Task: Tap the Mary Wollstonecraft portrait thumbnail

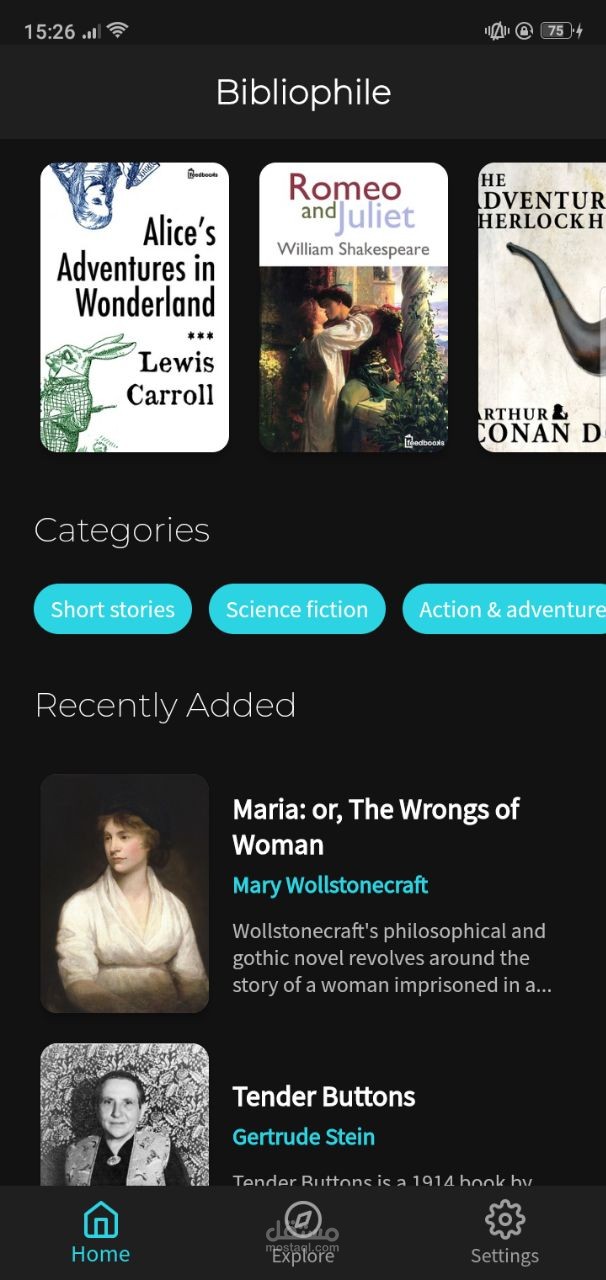Action: (x=125, y=893)
